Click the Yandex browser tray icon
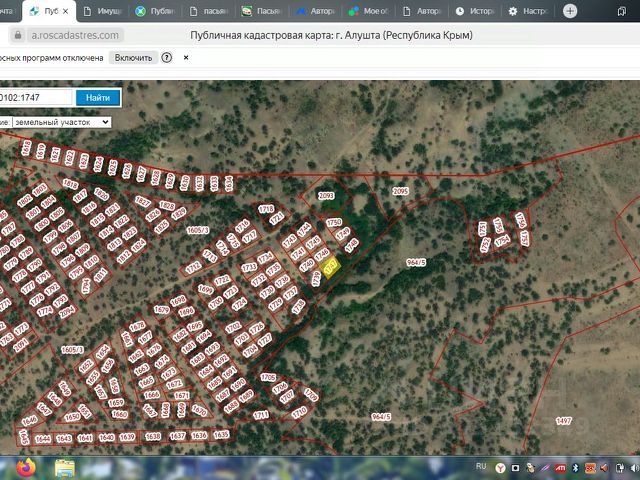 pyautogui.click(x=500, y=468)
